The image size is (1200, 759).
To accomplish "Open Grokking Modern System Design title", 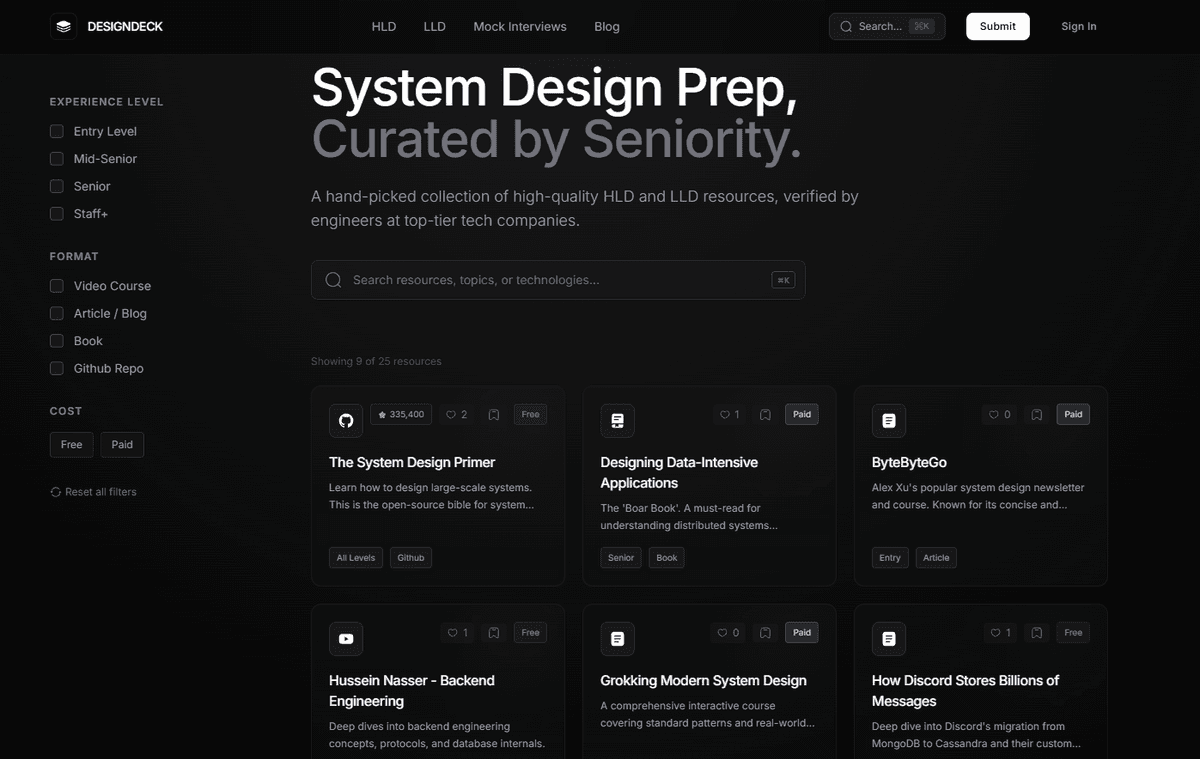I will tap(703, 680).
